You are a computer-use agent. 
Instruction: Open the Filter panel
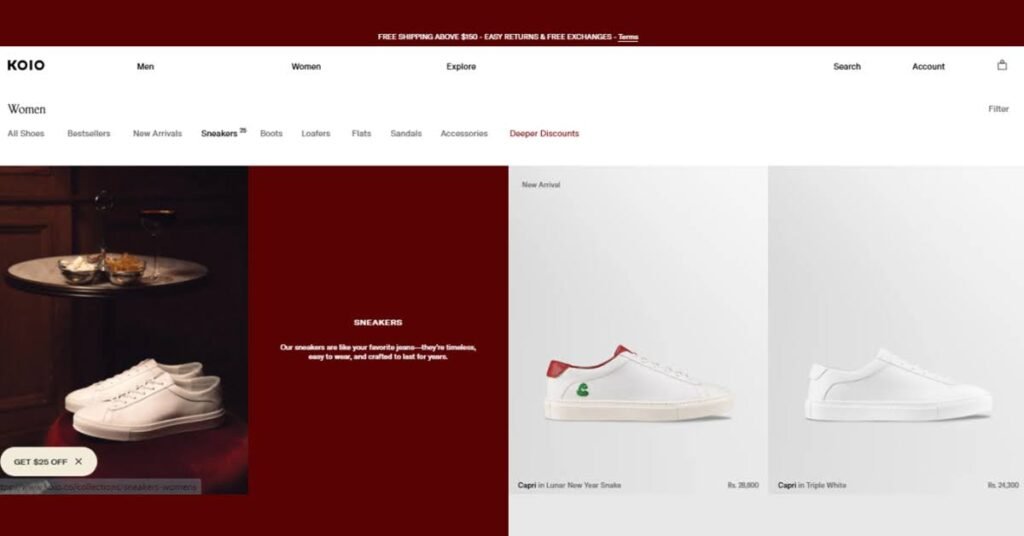tap(998, 109)
